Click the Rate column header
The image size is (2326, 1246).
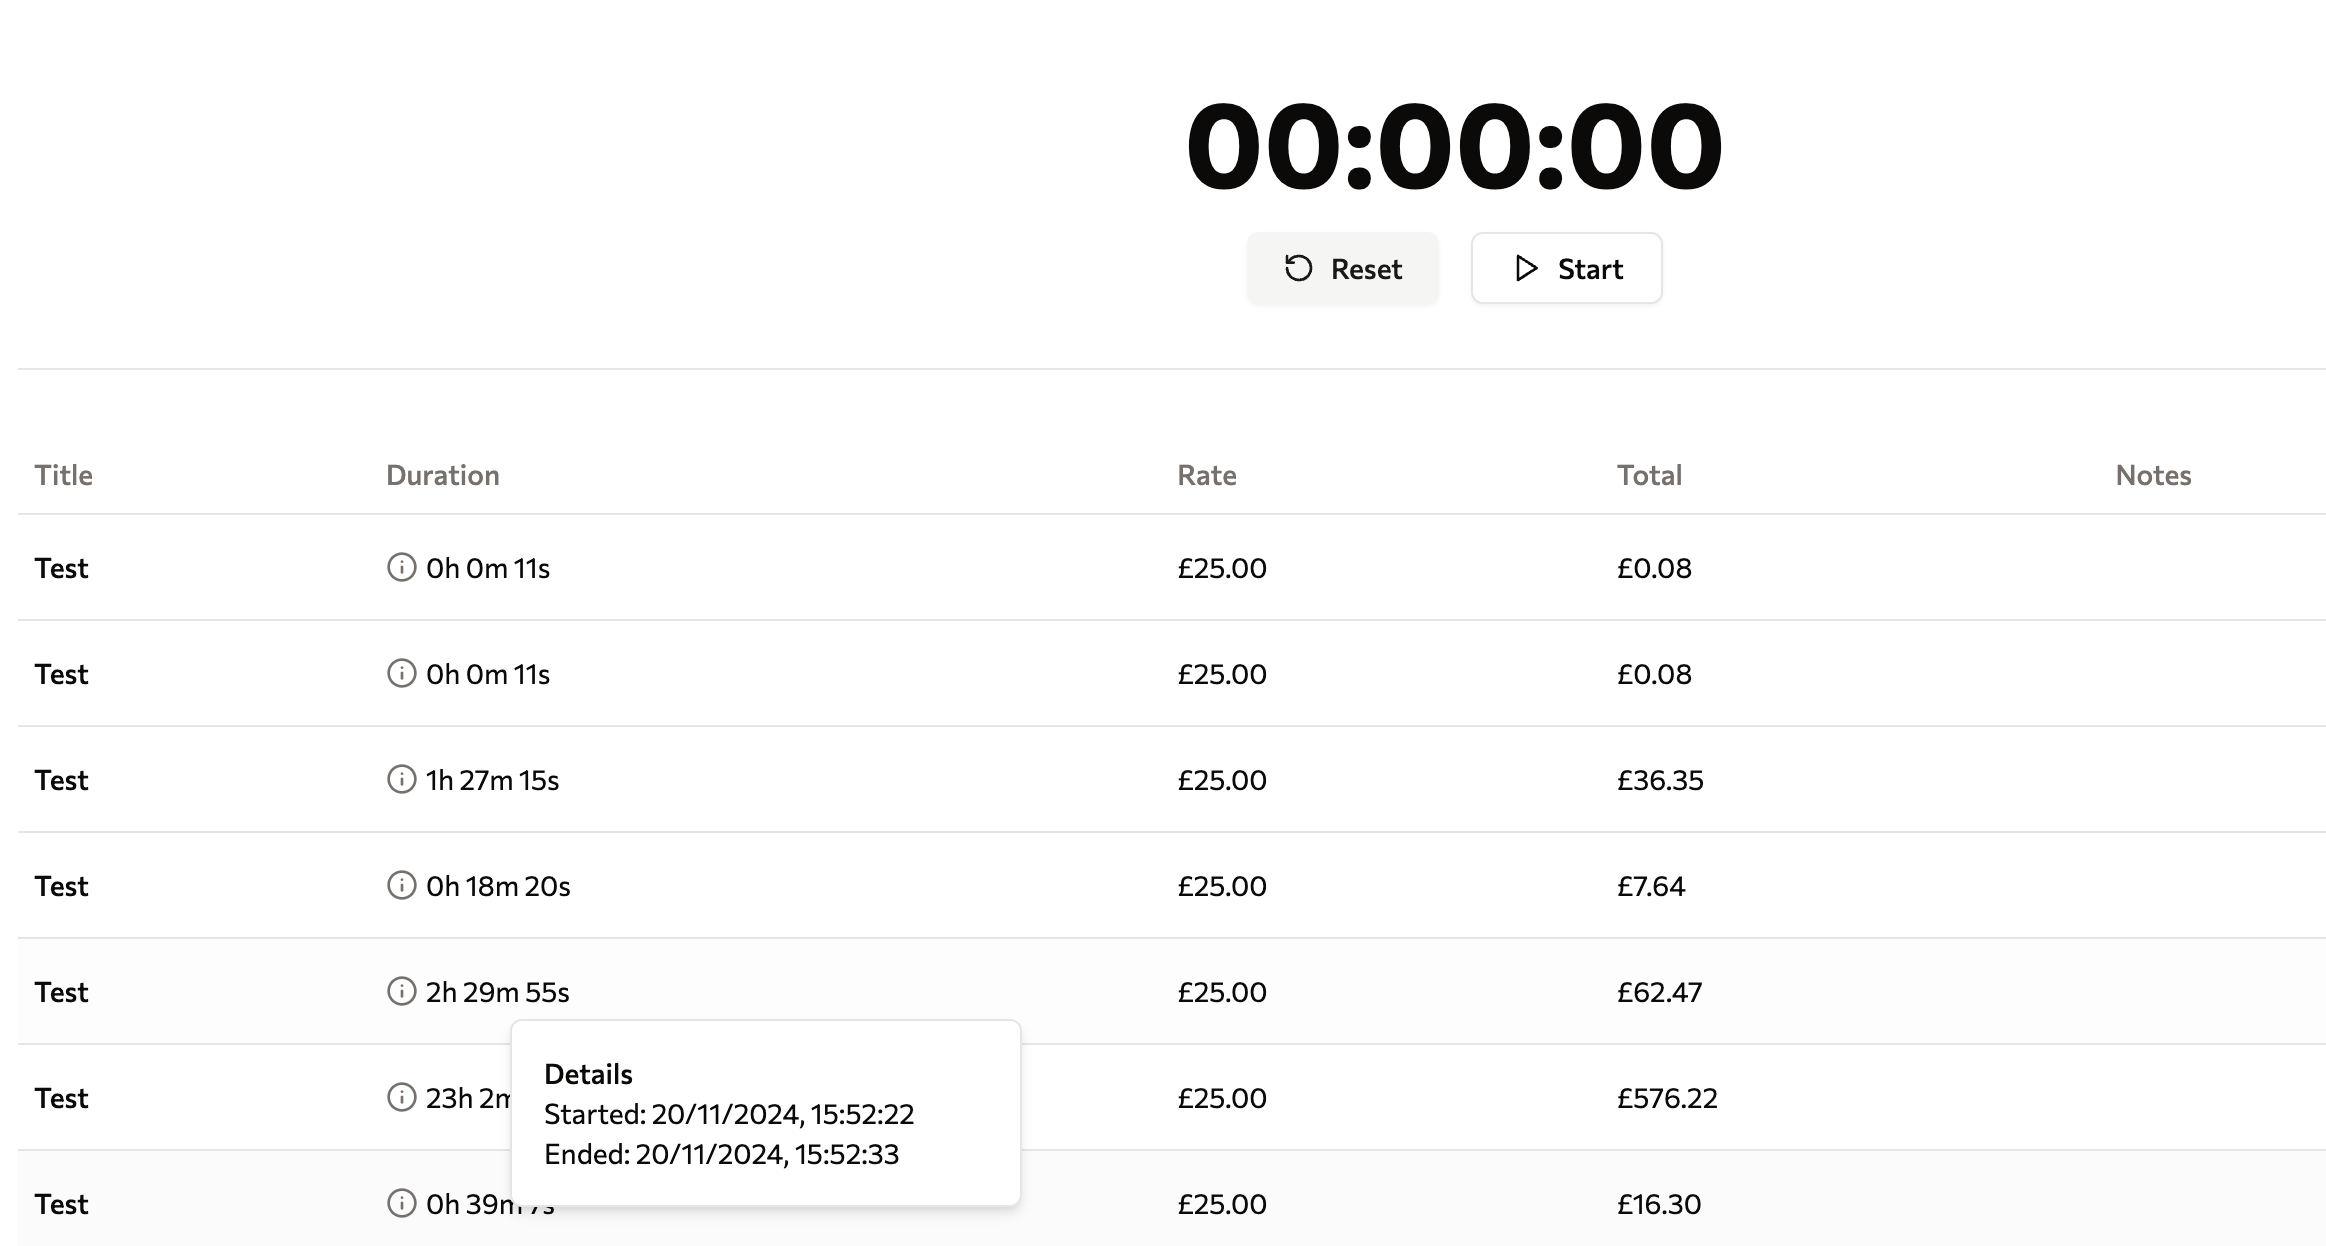coord(1207,475)
